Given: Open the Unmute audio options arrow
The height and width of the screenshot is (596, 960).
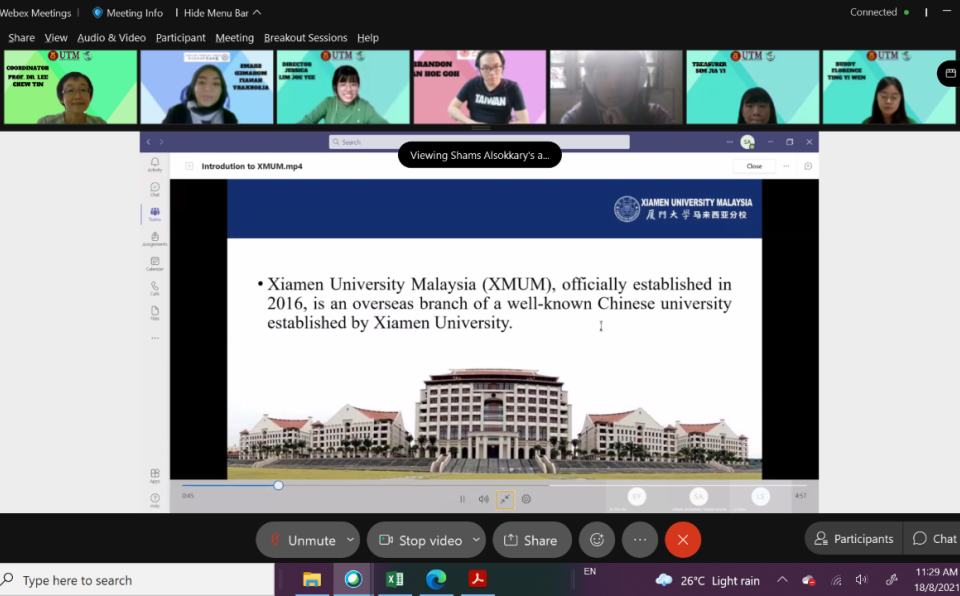Looking at the screenshot, I should (350, 540).
